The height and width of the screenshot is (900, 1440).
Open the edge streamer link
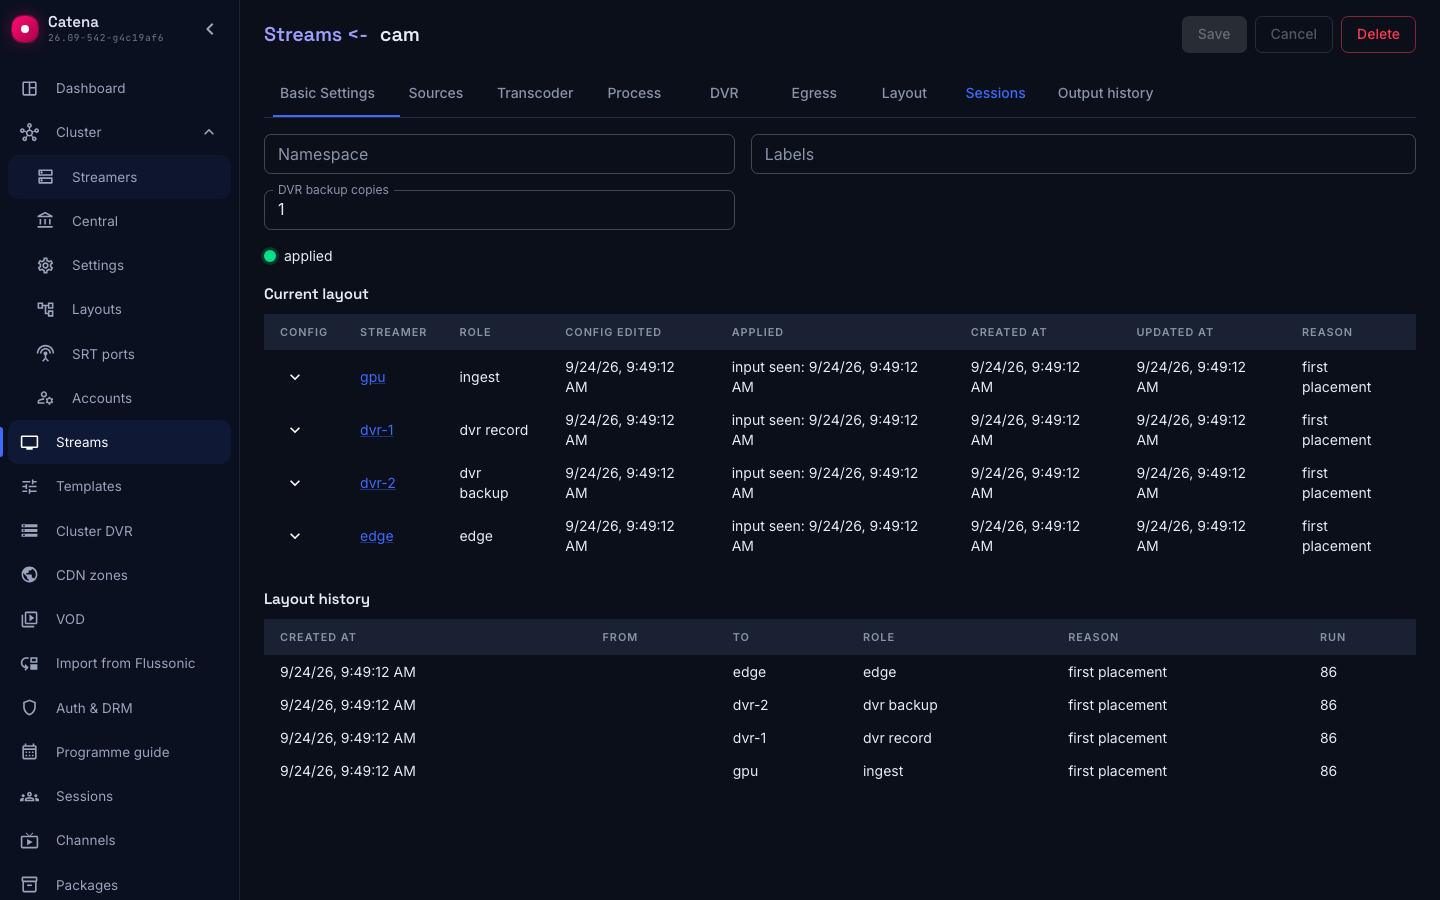point(376,536)
